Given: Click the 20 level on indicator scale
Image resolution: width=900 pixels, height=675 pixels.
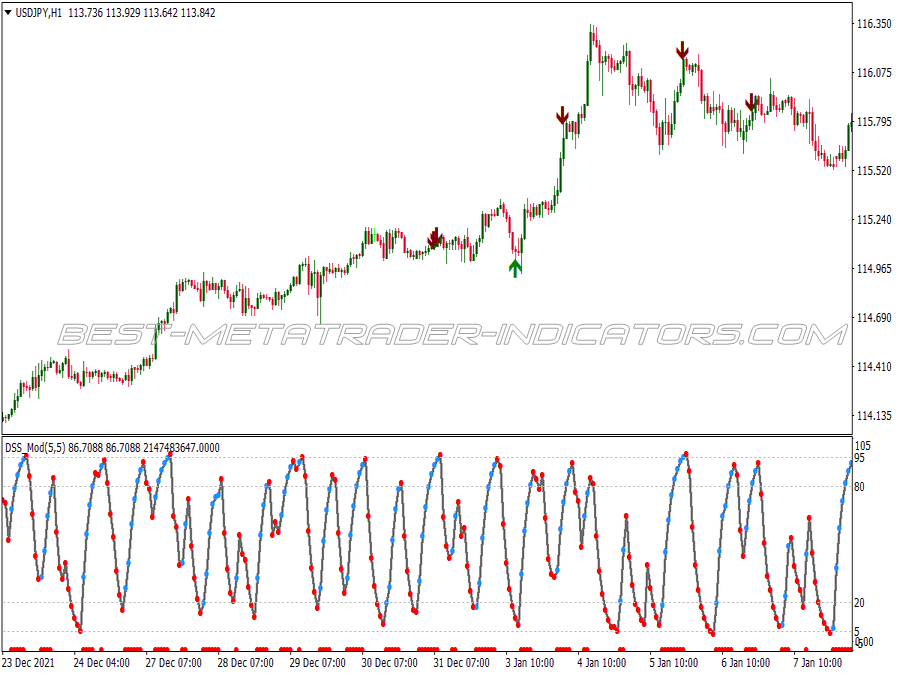Looking at the screenshot, I should coord(859,603).
